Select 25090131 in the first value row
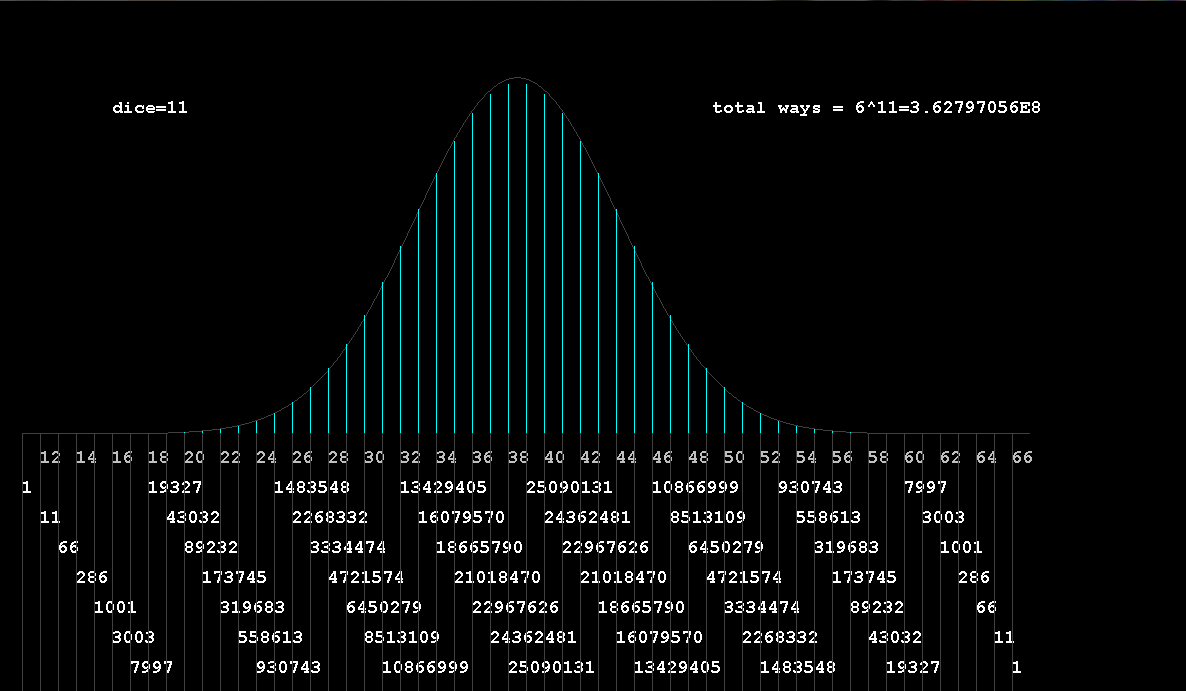The height and width of the screenshot is (691, 1186). [569, 488]
